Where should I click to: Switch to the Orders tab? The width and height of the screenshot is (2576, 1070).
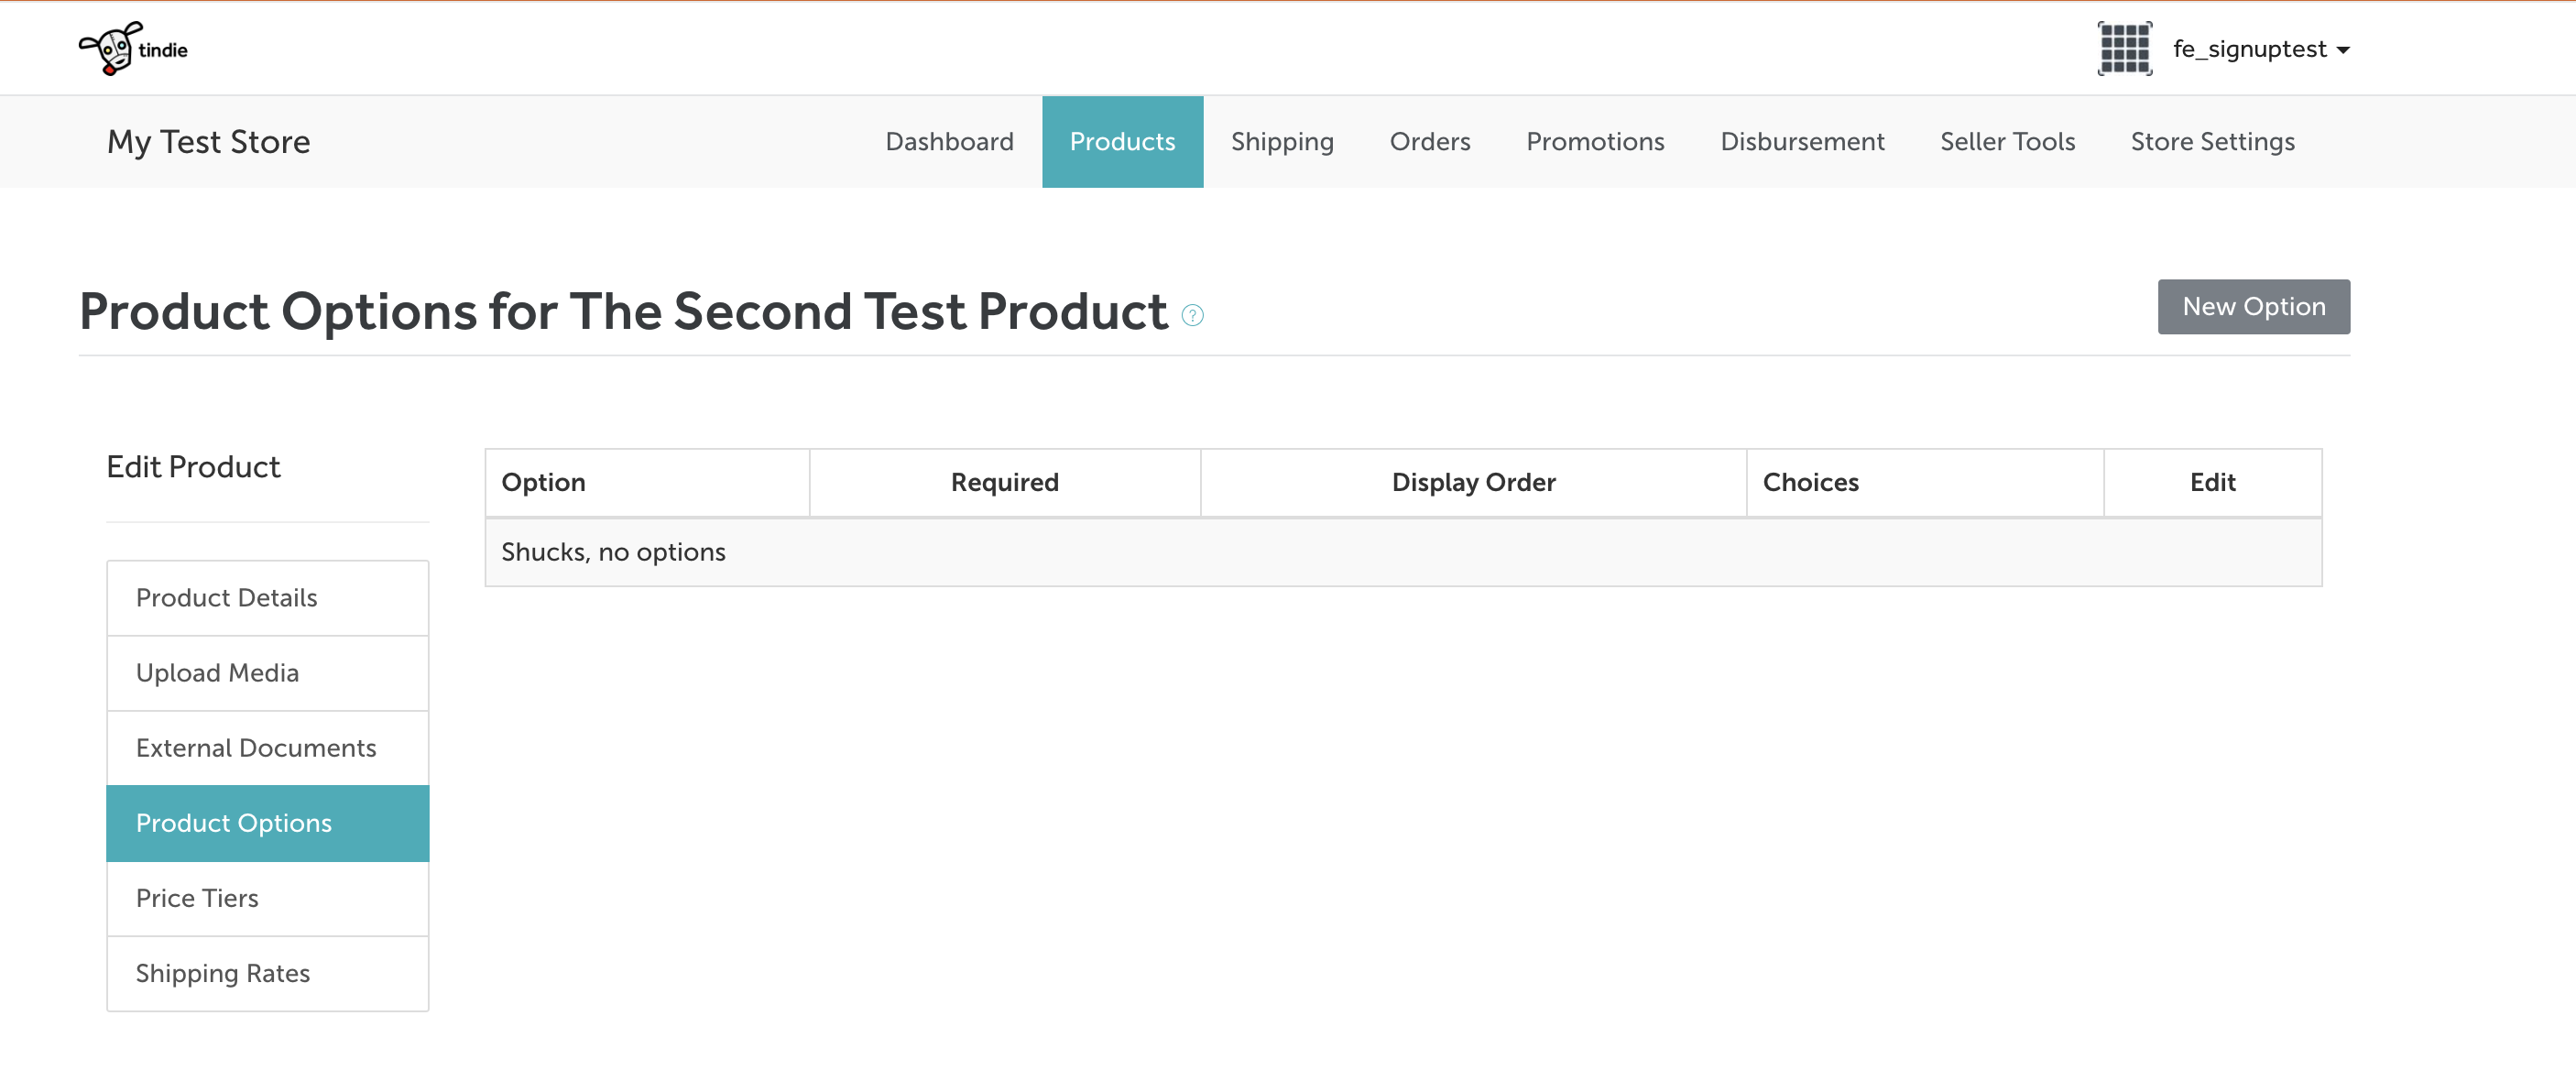tap(1429, 142)
